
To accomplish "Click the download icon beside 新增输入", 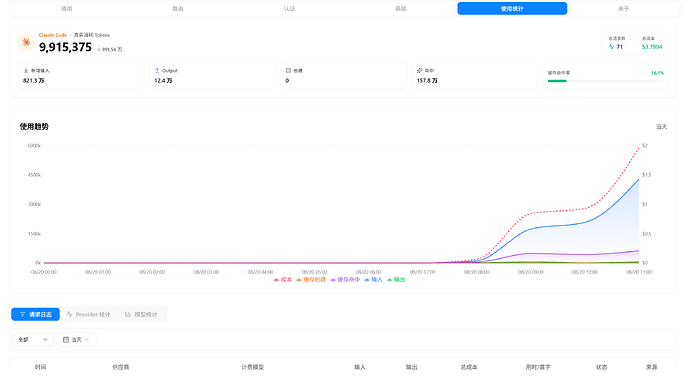I will [x=26, y=70].
